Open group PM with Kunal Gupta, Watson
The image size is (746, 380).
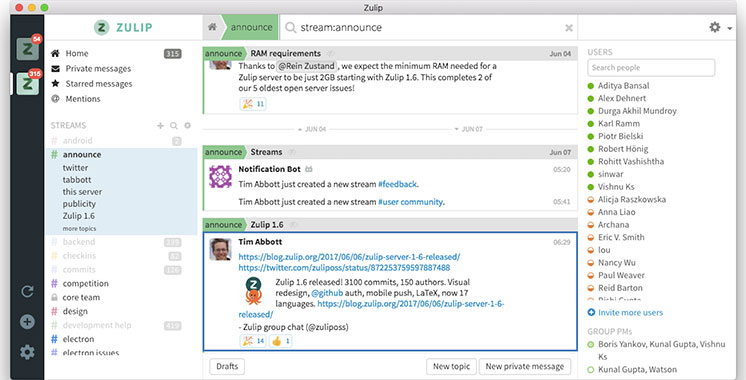(x=637, y=370)
